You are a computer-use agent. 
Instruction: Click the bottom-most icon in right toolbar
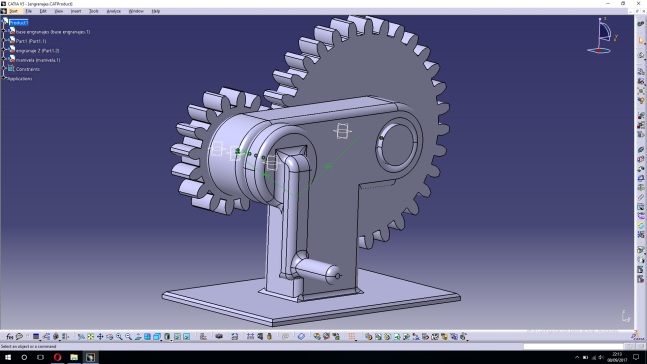641,279
